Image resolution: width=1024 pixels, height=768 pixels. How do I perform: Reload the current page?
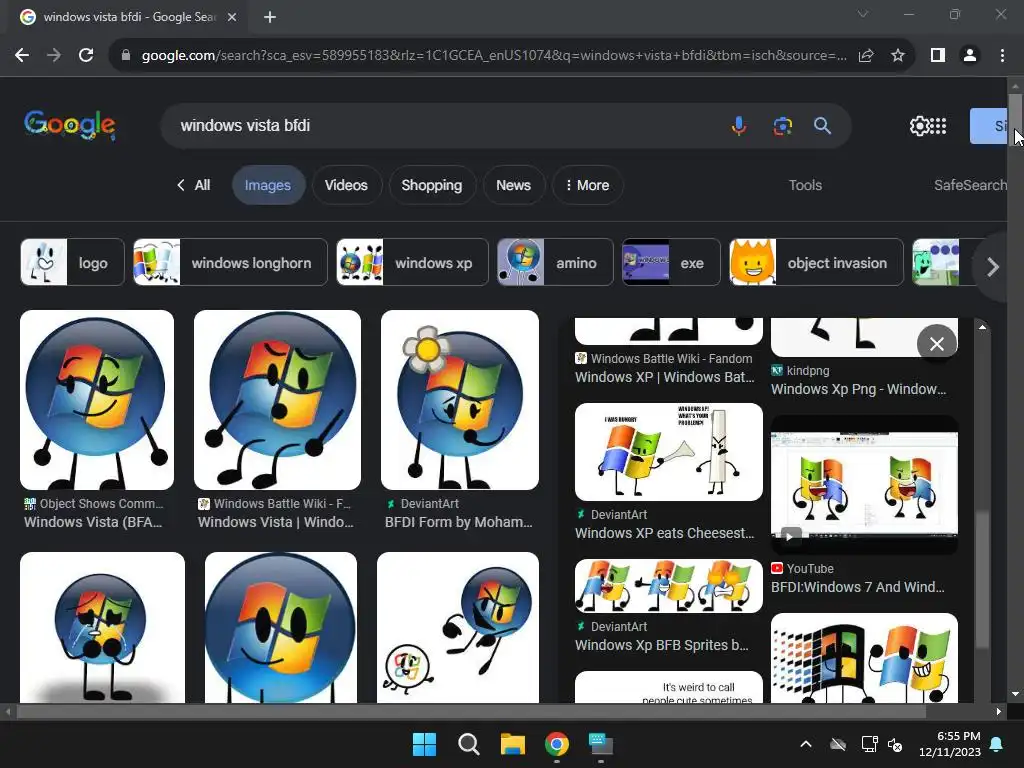click(86, 56)
